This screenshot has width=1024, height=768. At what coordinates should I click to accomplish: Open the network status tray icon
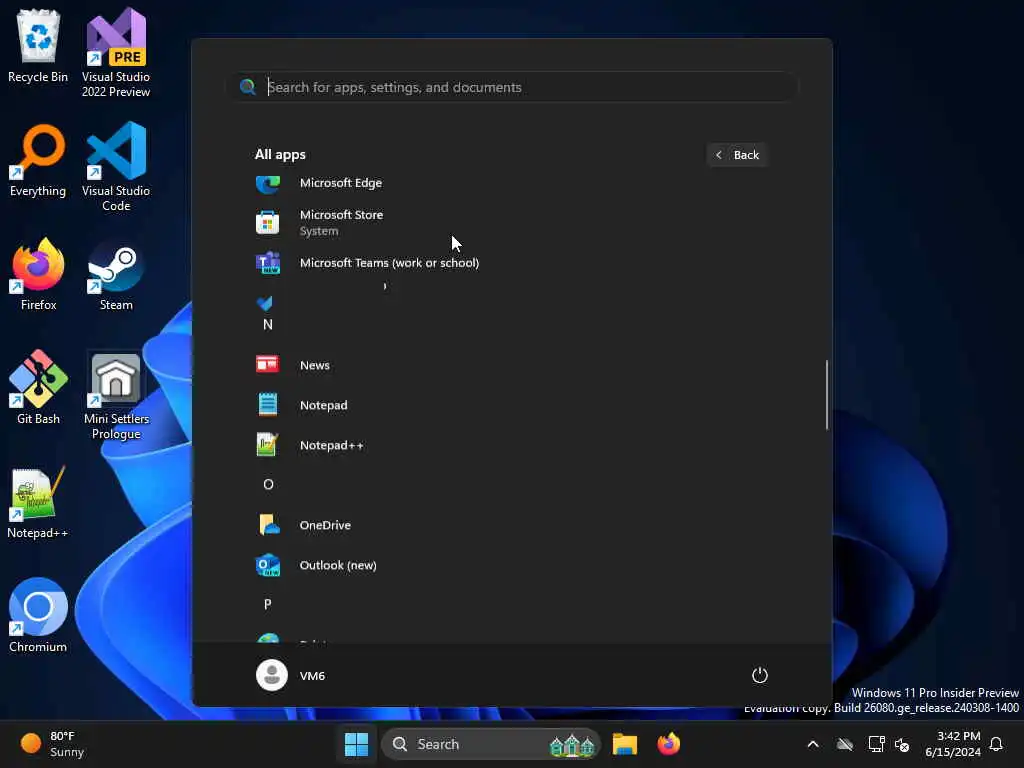pos(876,744)
